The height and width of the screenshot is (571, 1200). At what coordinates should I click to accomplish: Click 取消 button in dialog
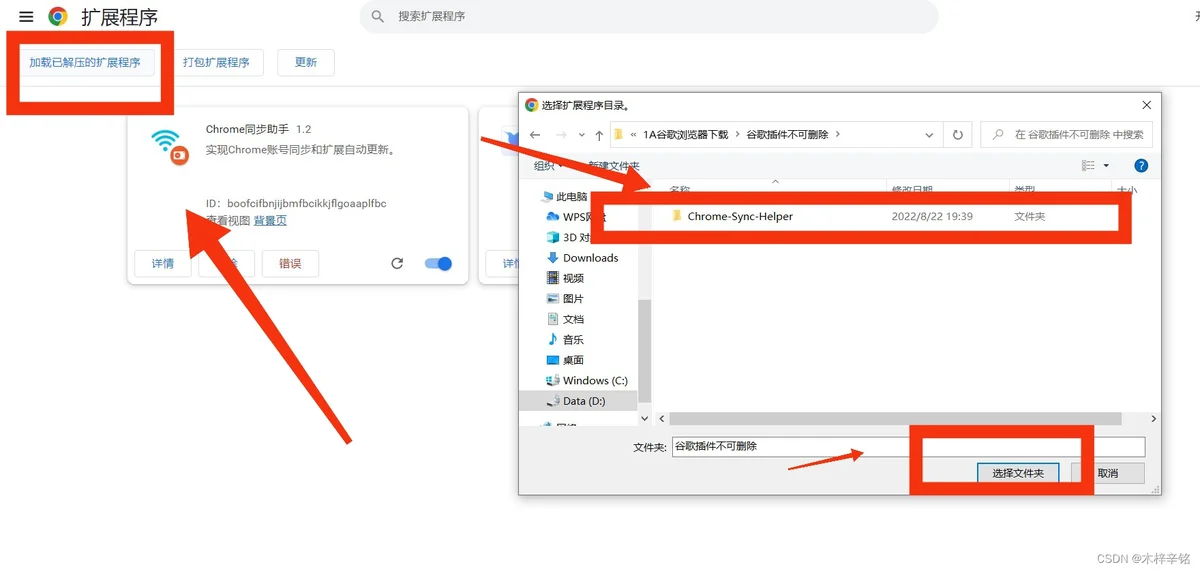pyautogui.click(x=1107, y=473)
